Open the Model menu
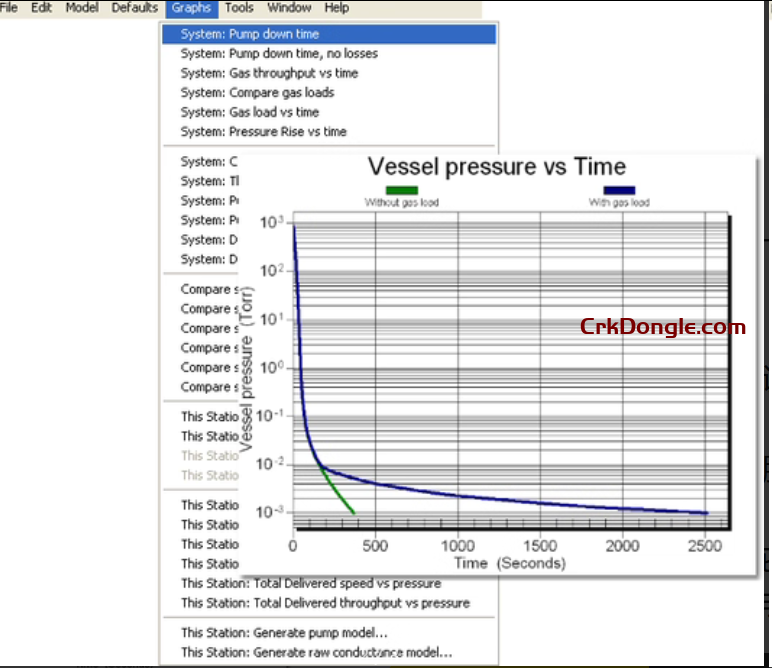The width and height of the screenshot is (772, 668). [x=81, y=8]
